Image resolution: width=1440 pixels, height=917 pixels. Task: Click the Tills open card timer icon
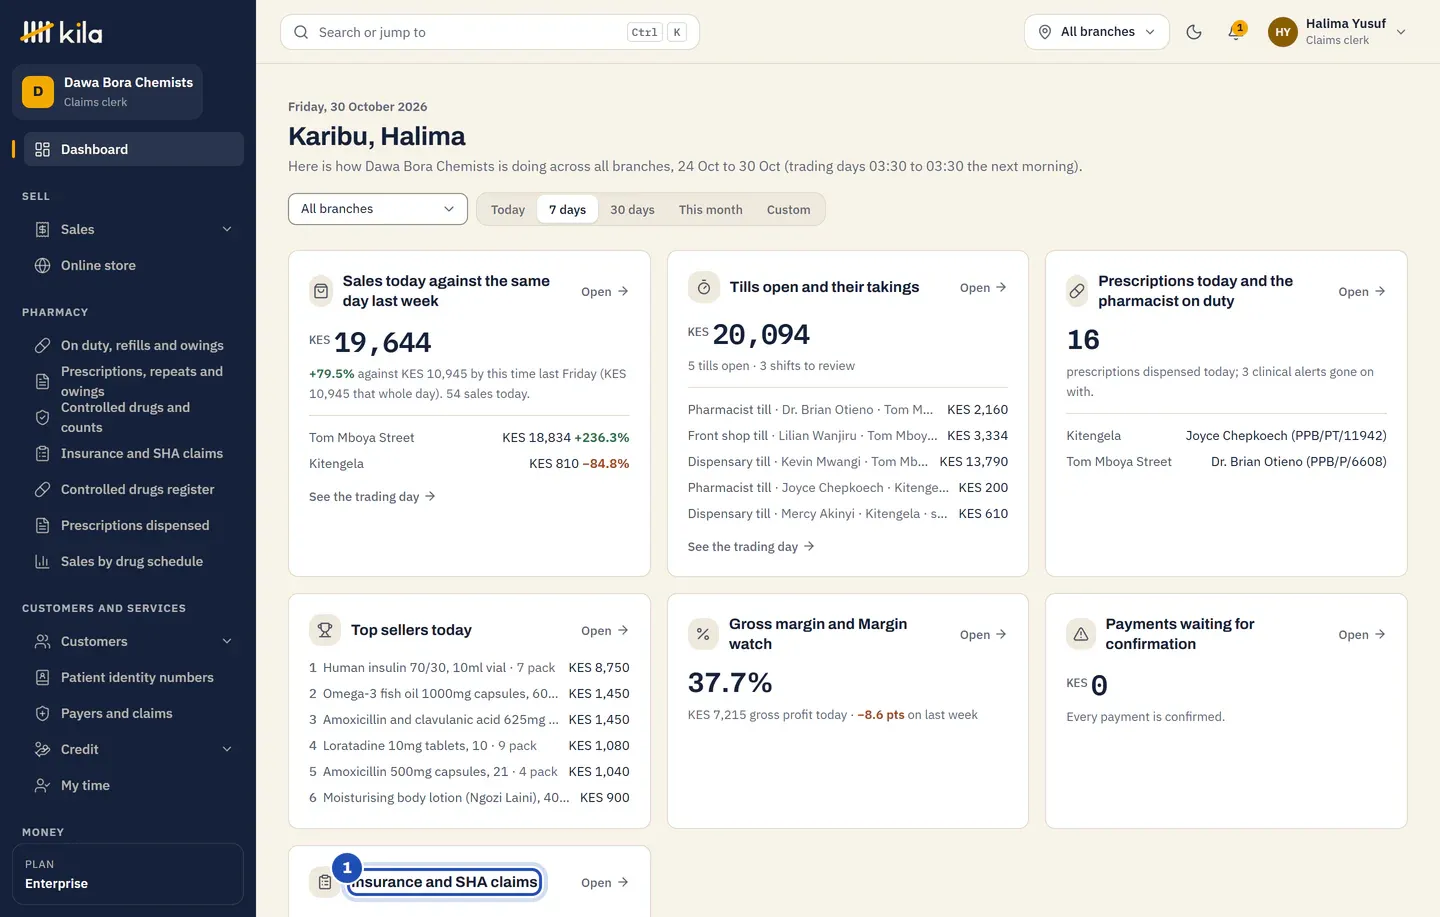click(704, 287)
